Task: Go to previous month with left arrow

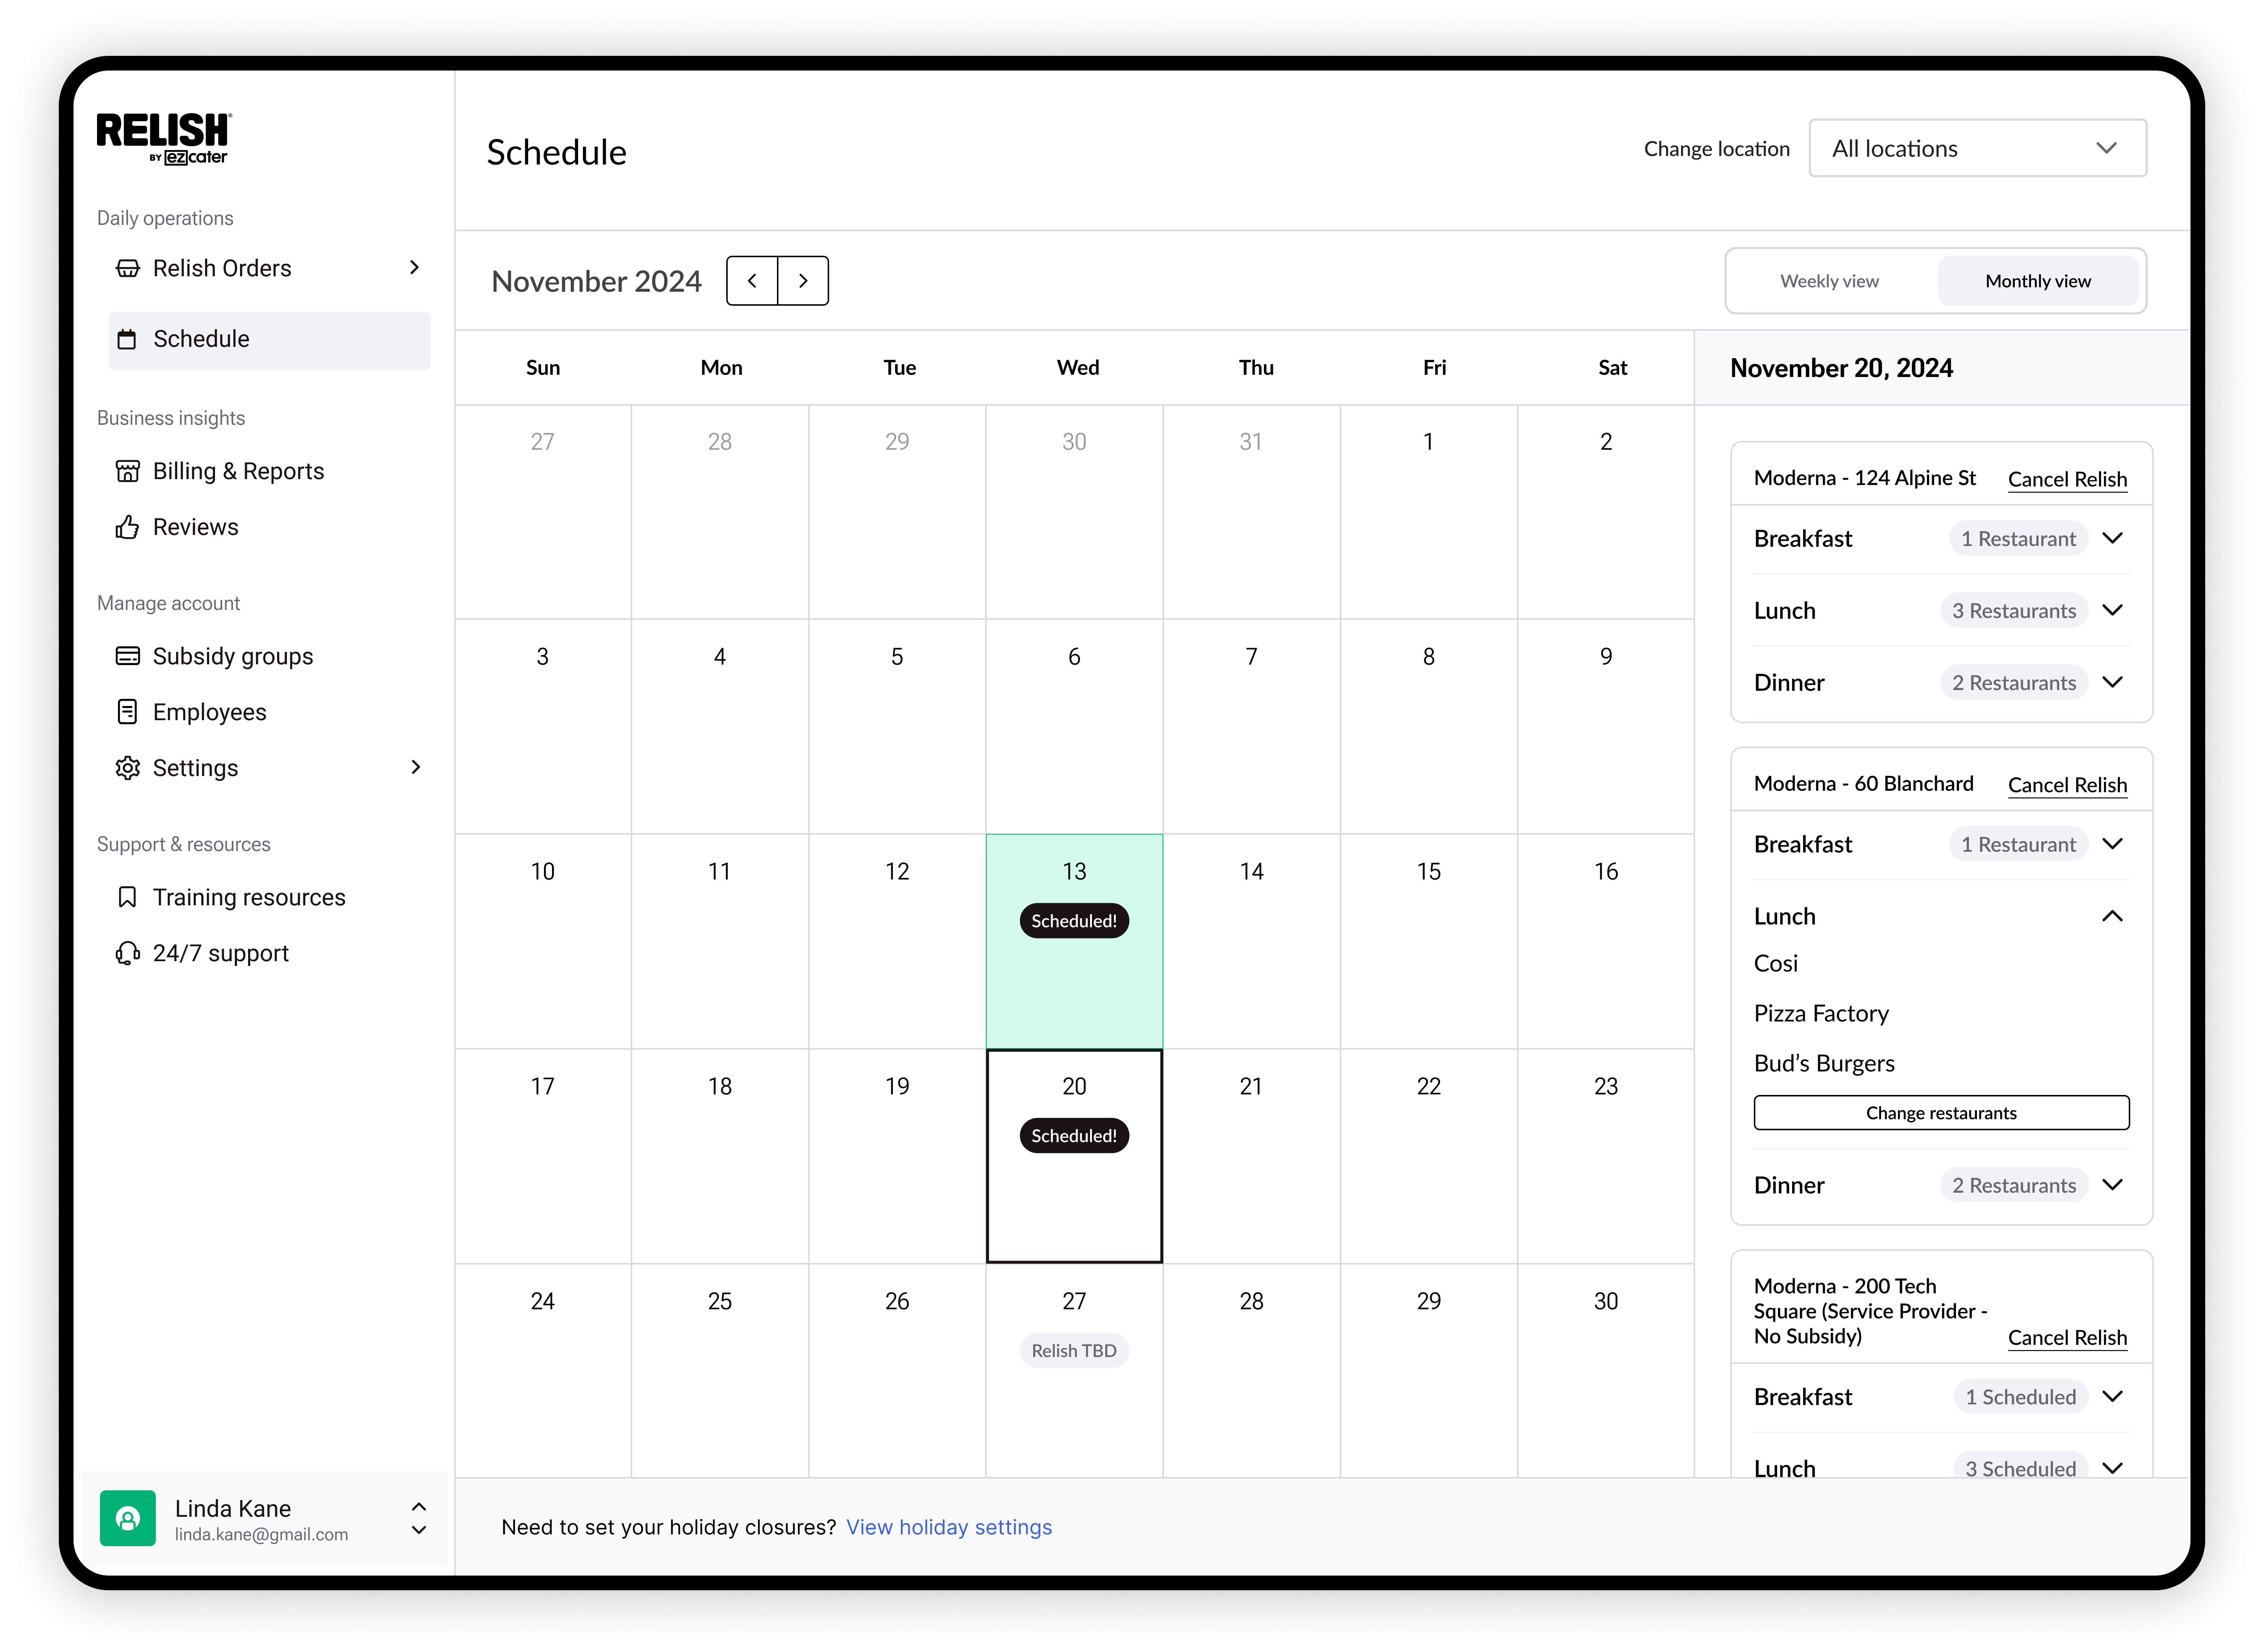Action: coord(752,281)
